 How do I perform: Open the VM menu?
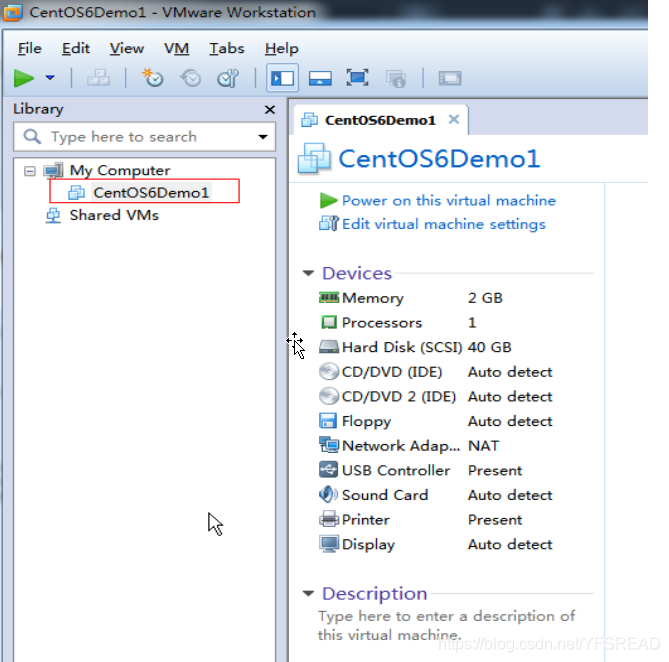[176, 49]
